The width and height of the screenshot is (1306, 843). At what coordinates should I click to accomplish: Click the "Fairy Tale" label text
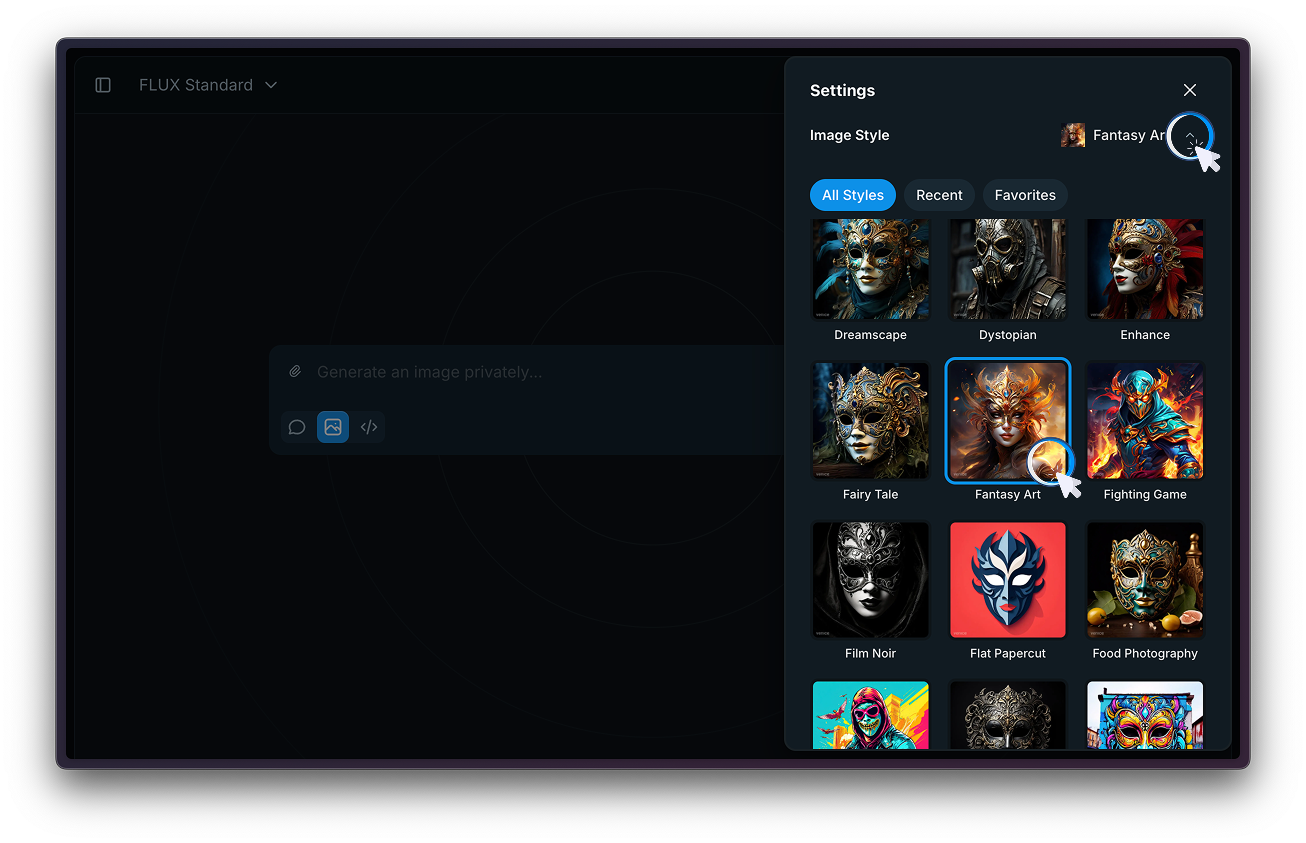tap(871, 494)
